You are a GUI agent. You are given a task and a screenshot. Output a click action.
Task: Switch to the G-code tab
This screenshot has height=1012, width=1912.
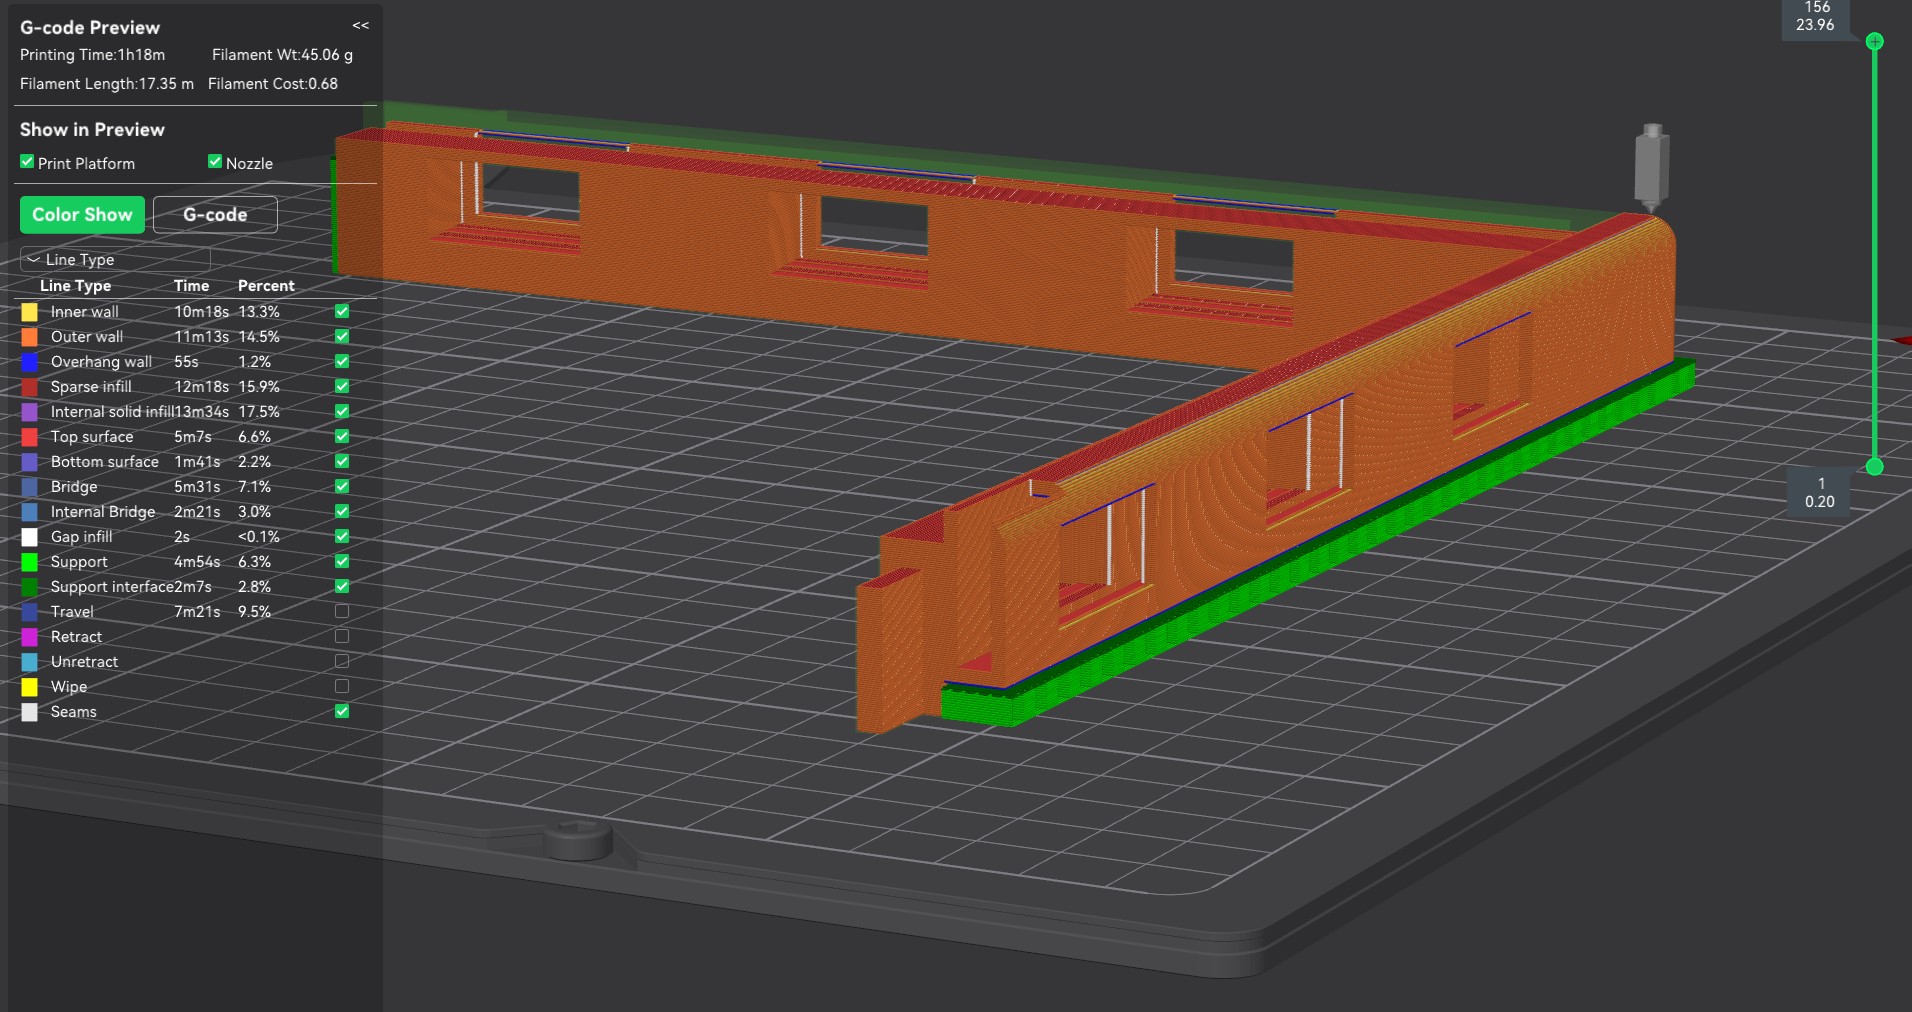coord(215,215)
